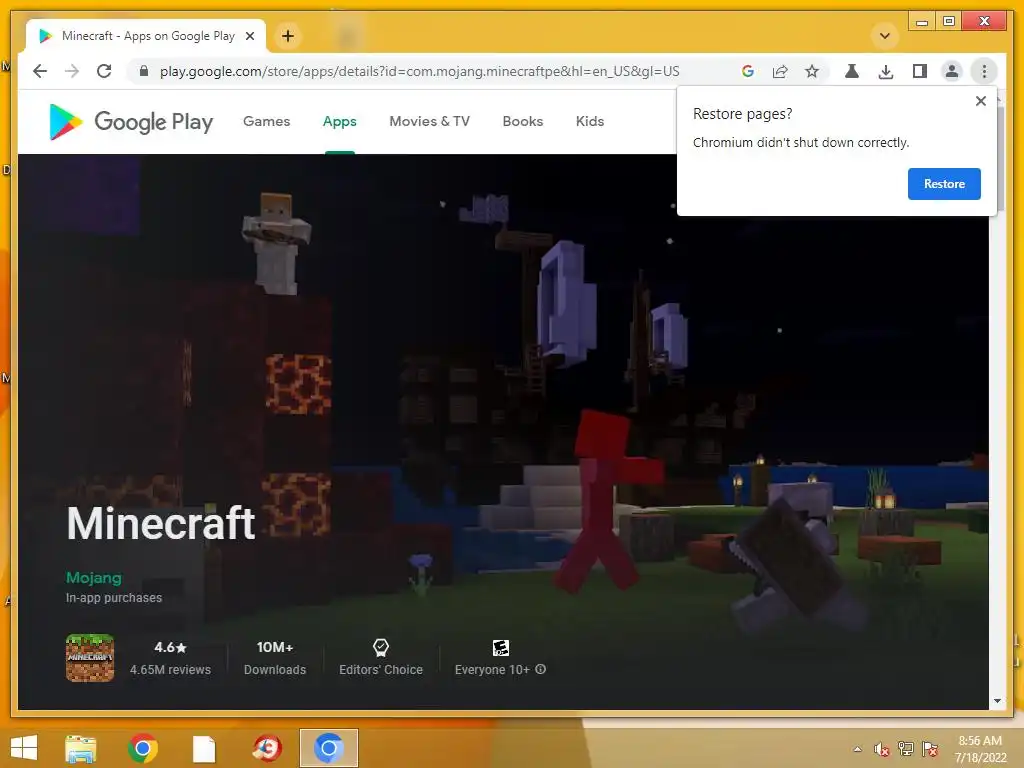Show content rating info icon
The image size is (1024, 768).
(x=540, y=669)
